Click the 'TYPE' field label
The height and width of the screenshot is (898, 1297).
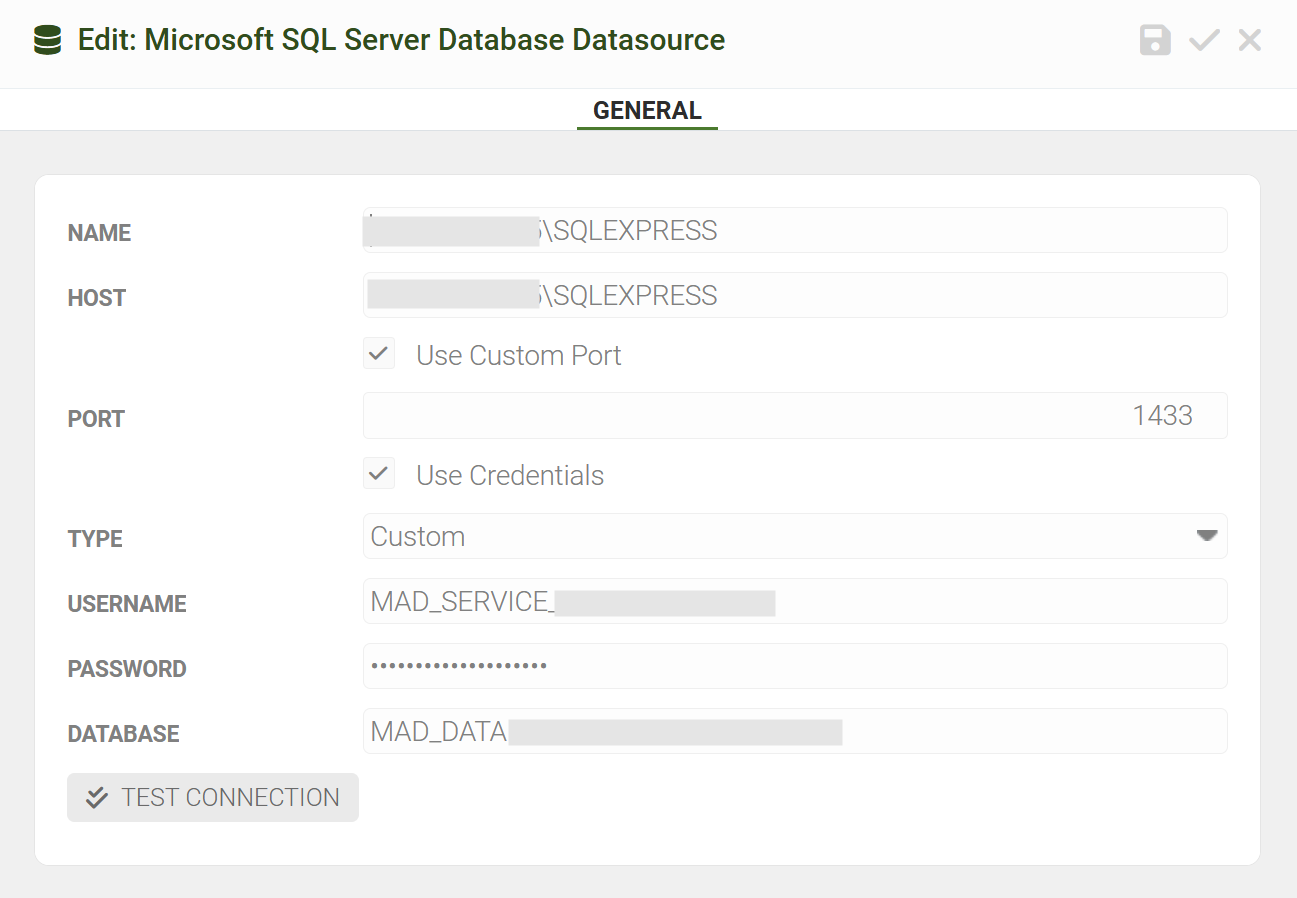[95, 539]
